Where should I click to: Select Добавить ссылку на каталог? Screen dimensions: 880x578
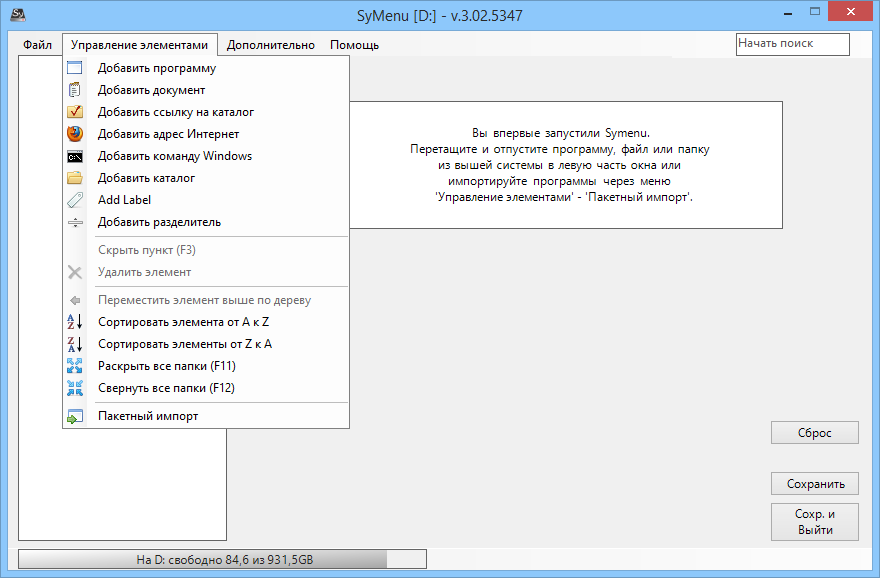click(x=206, y=112)
